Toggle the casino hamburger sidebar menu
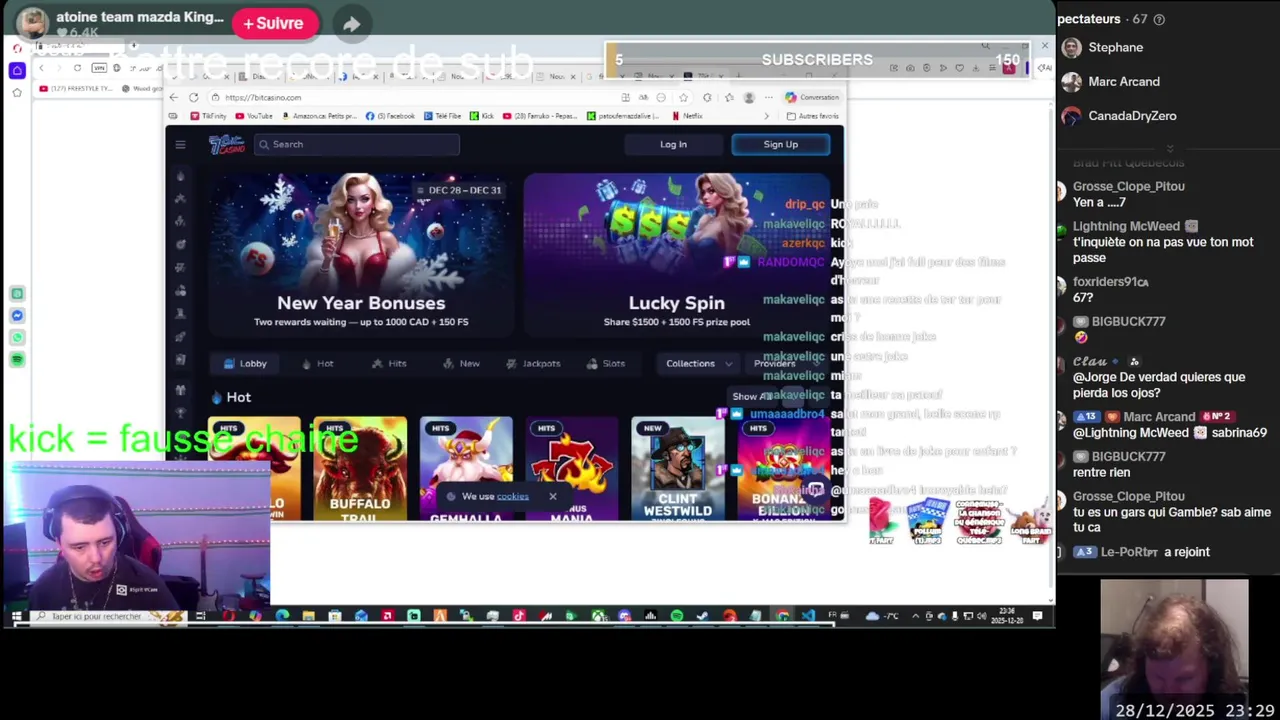Viewport: 1280px width, 720px height. click(x=180, y=144)
